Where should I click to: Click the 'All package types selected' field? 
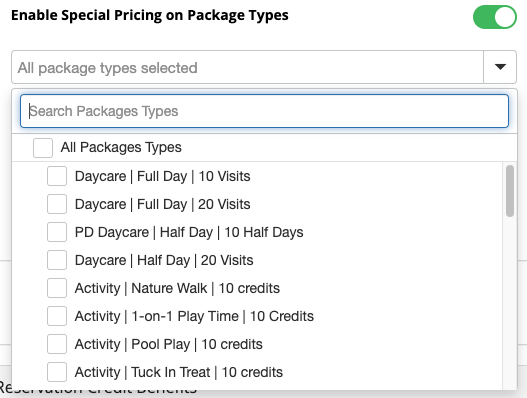tap(247, 67)
